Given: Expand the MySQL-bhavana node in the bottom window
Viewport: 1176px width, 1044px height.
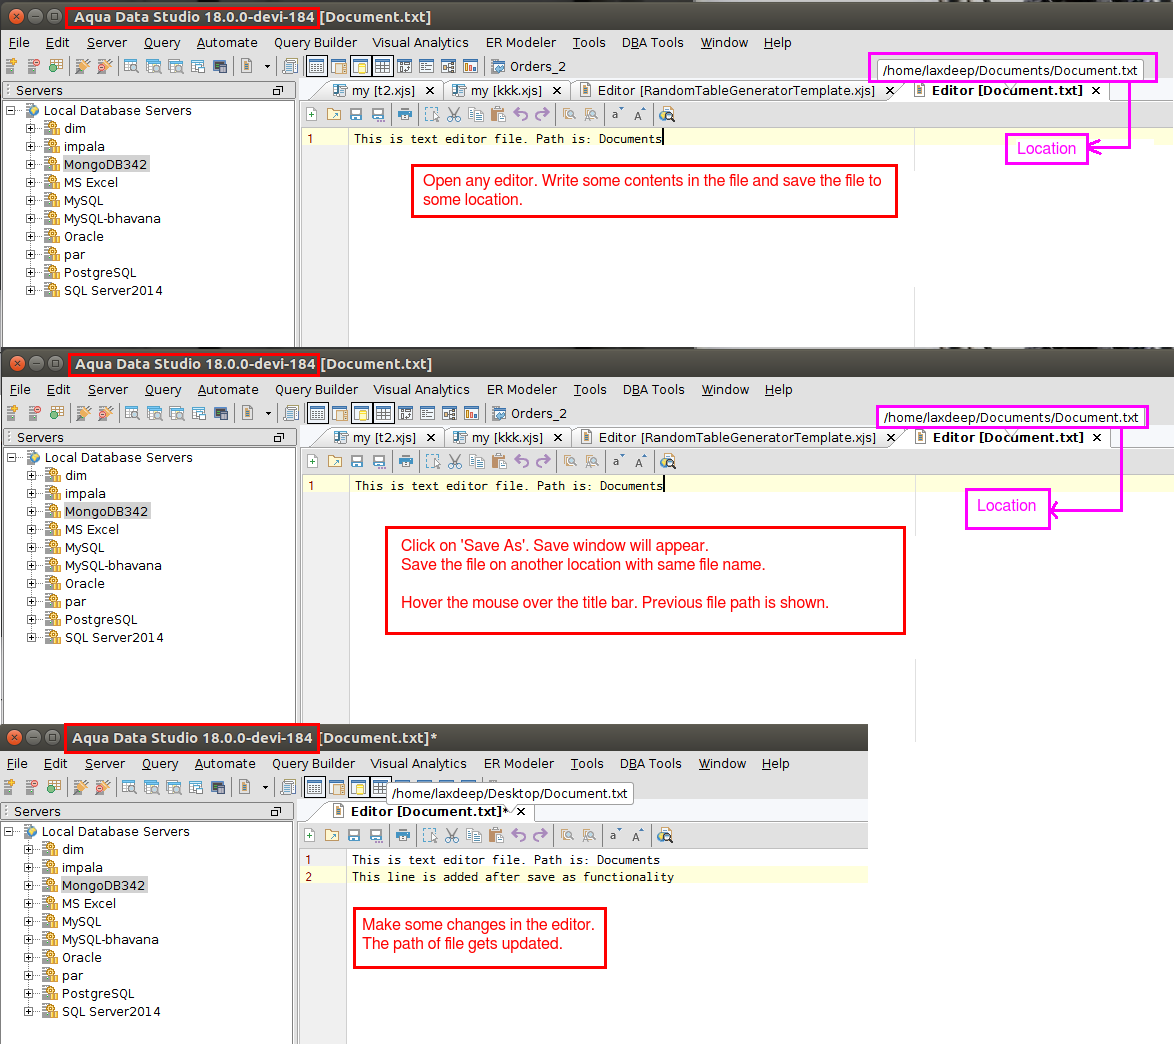Looking at the screenshot, I should [28, 940].
